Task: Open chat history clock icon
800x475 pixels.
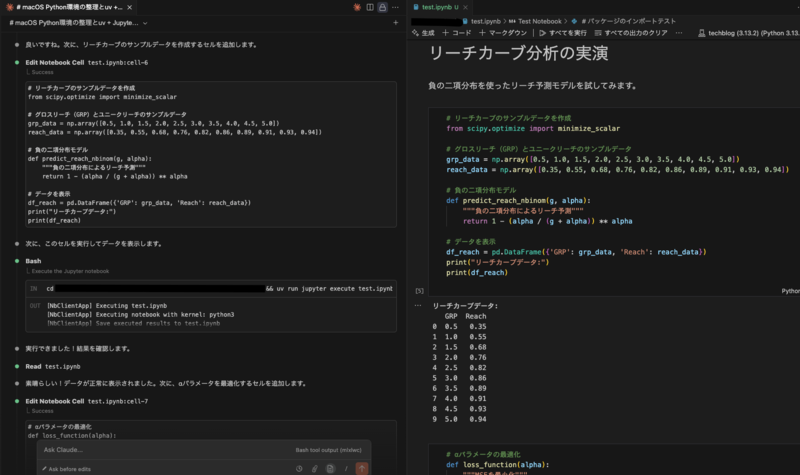Action: click(299, 469)
